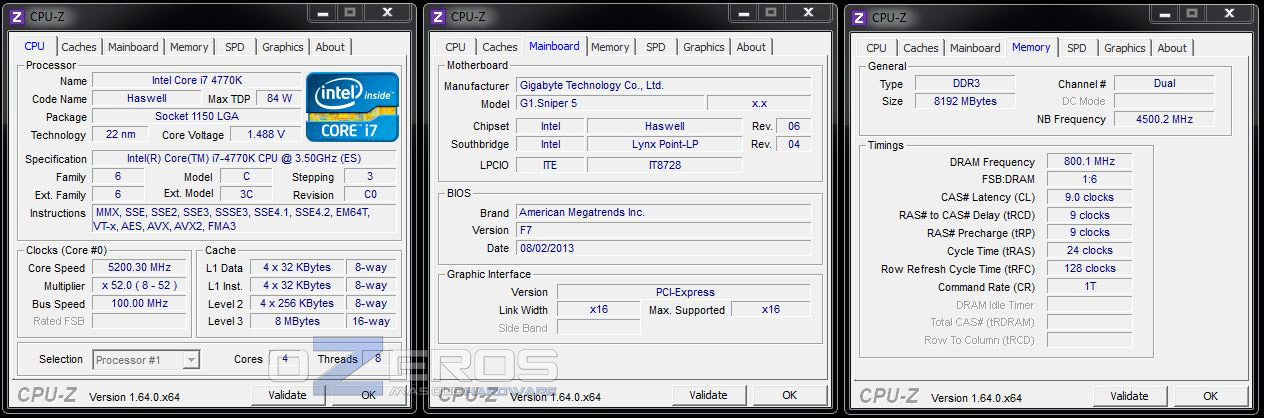Screen dimensions: 1264x418
Task: Select SPD tab in CPU window
Action: 234,47
